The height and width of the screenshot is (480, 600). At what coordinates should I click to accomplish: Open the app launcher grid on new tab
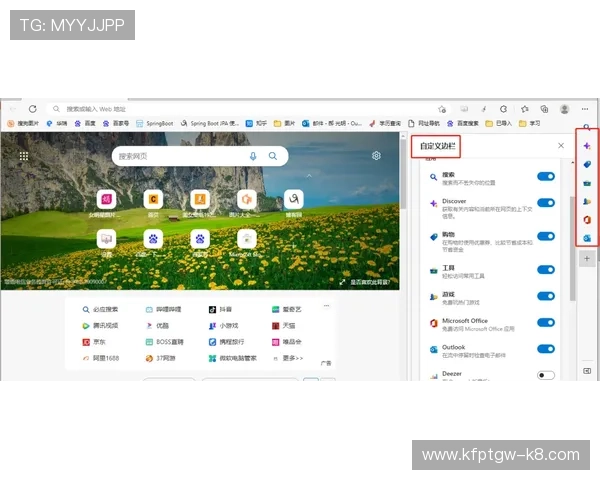coord(24,156)
